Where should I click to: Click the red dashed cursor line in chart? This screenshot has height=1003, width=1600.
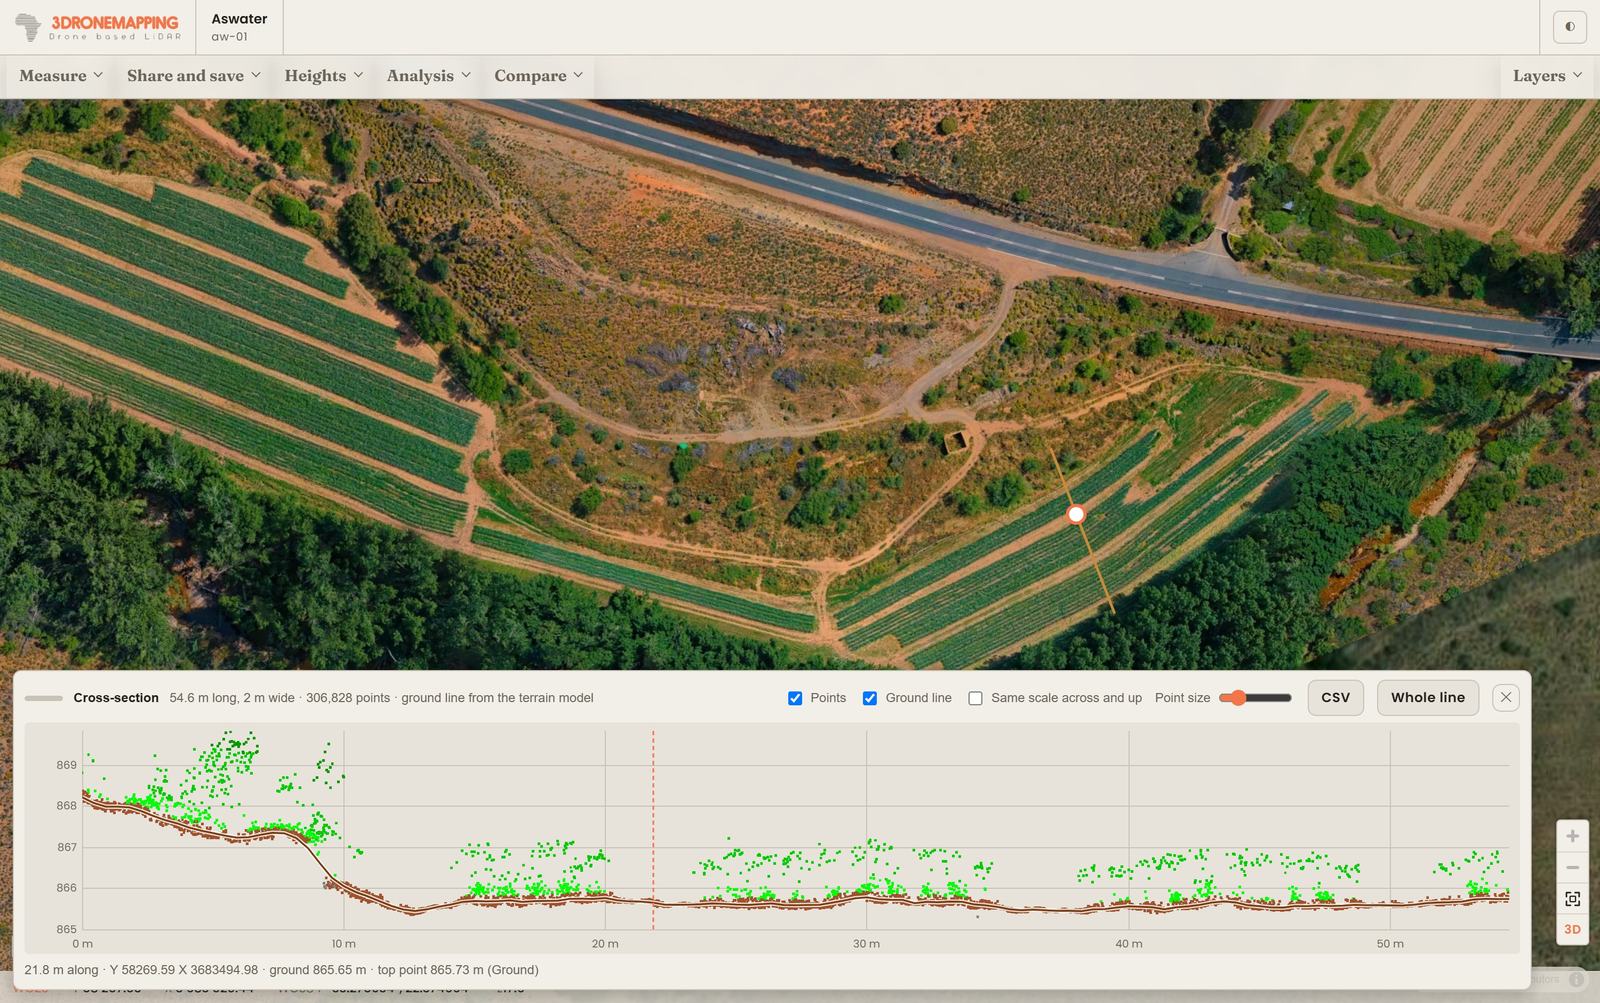point(653,830)
